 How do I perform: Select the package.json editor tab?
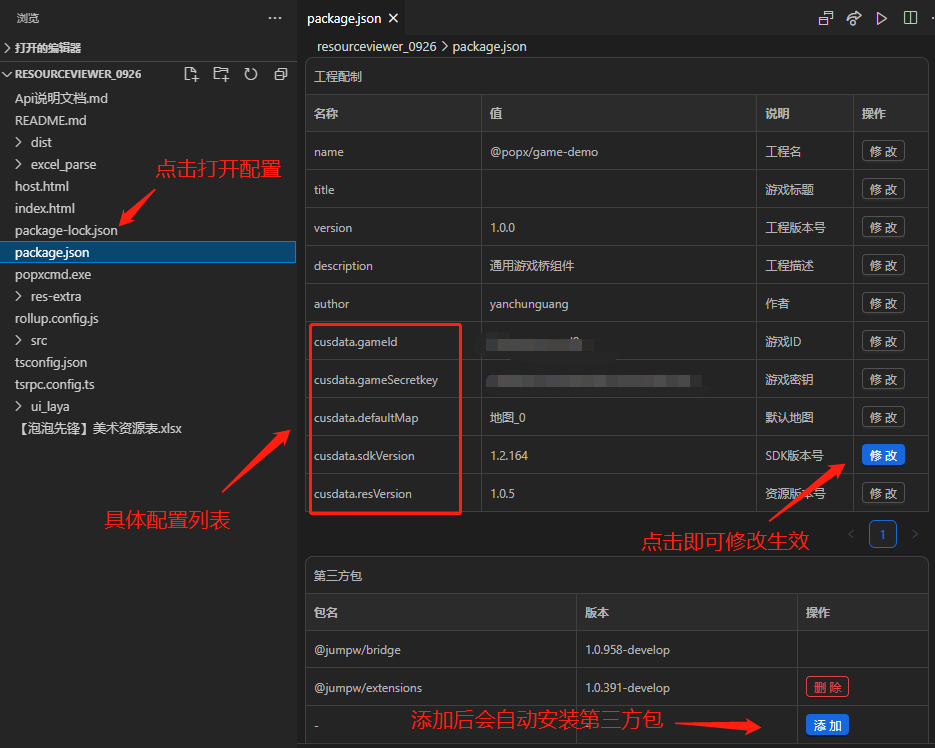343,18
